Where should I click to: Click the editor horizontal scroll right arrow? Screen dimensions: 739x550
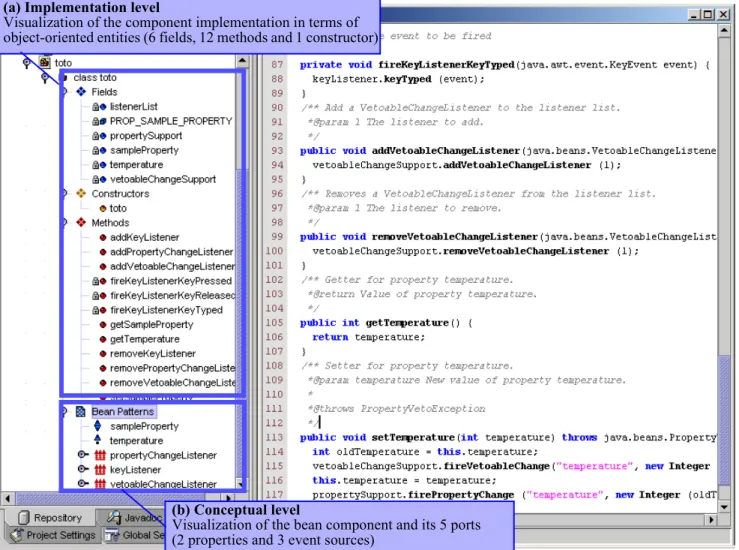(711, 519)
